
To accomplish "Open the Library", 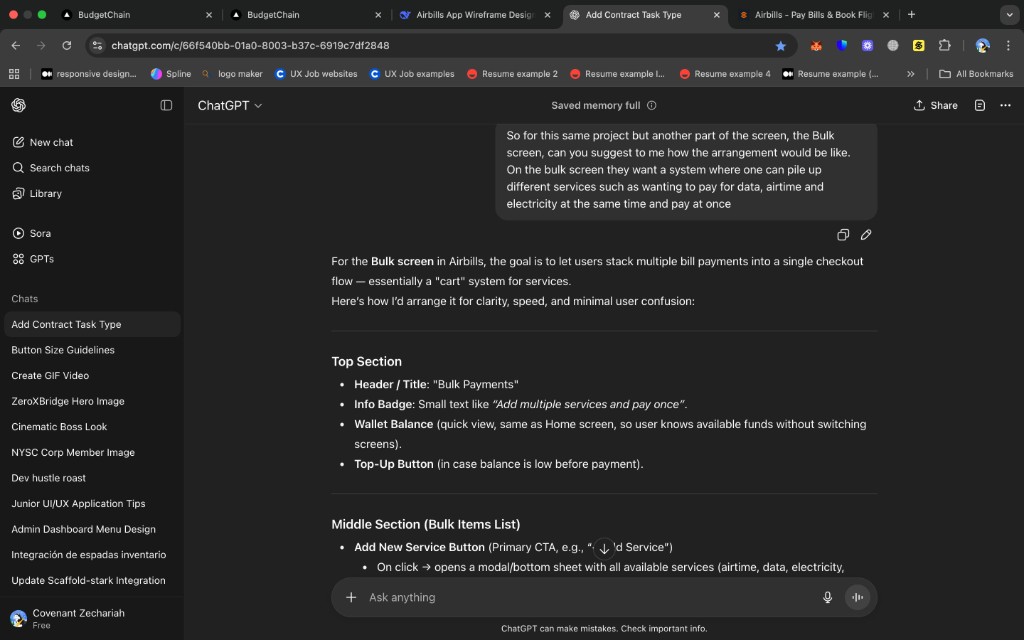I will tap(37, 193).
